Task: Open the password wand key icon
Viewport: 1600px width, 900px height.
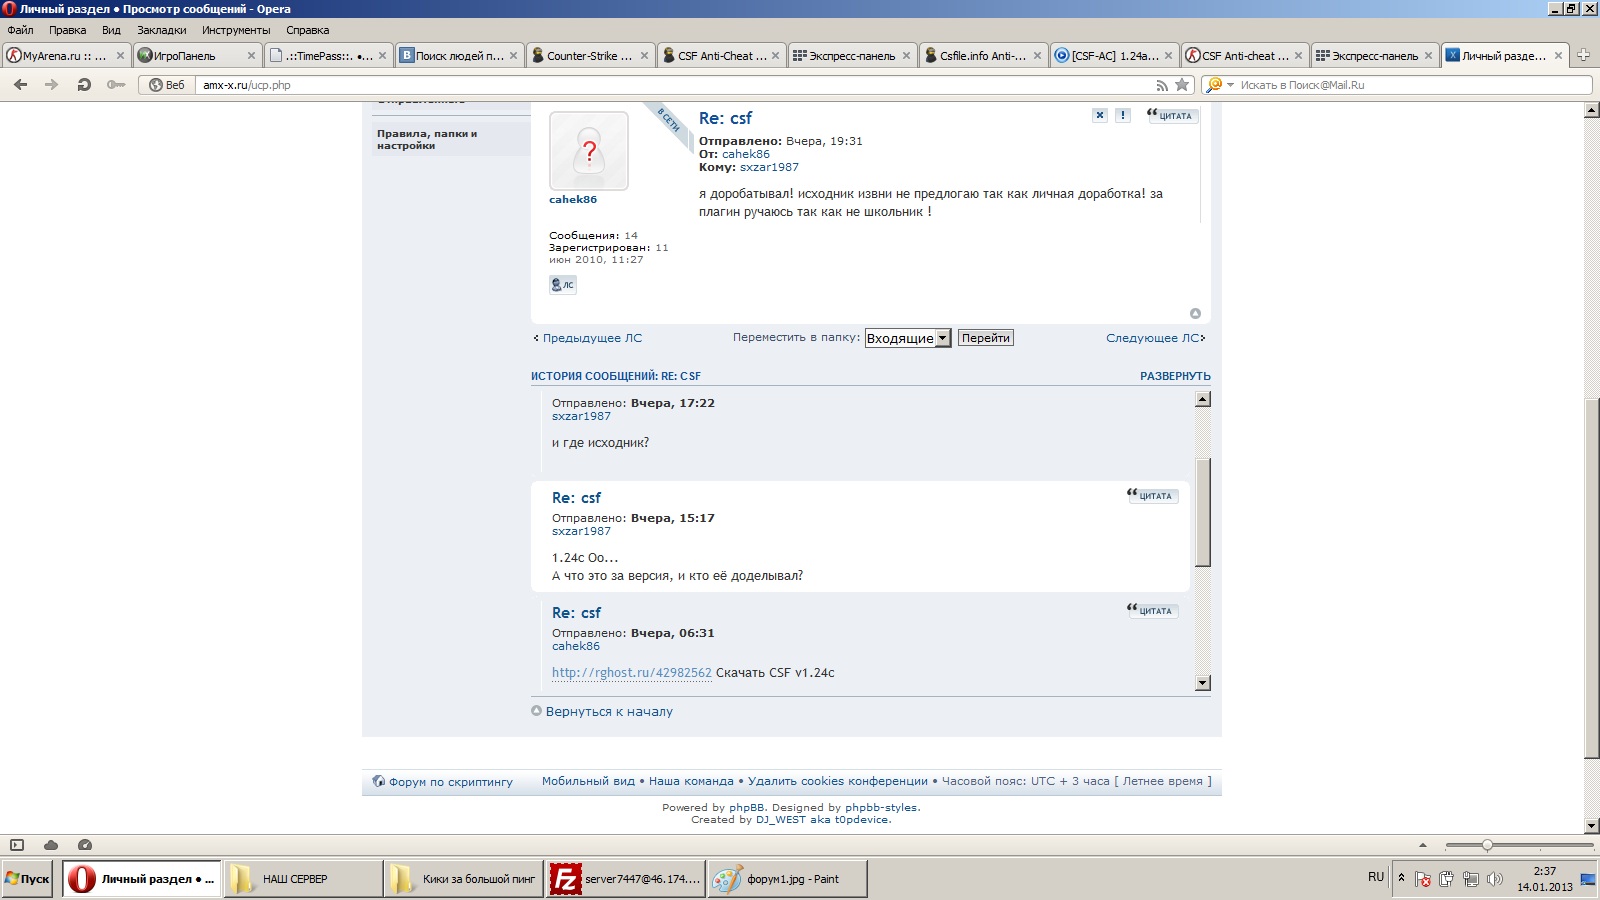Action: (116, 85)
